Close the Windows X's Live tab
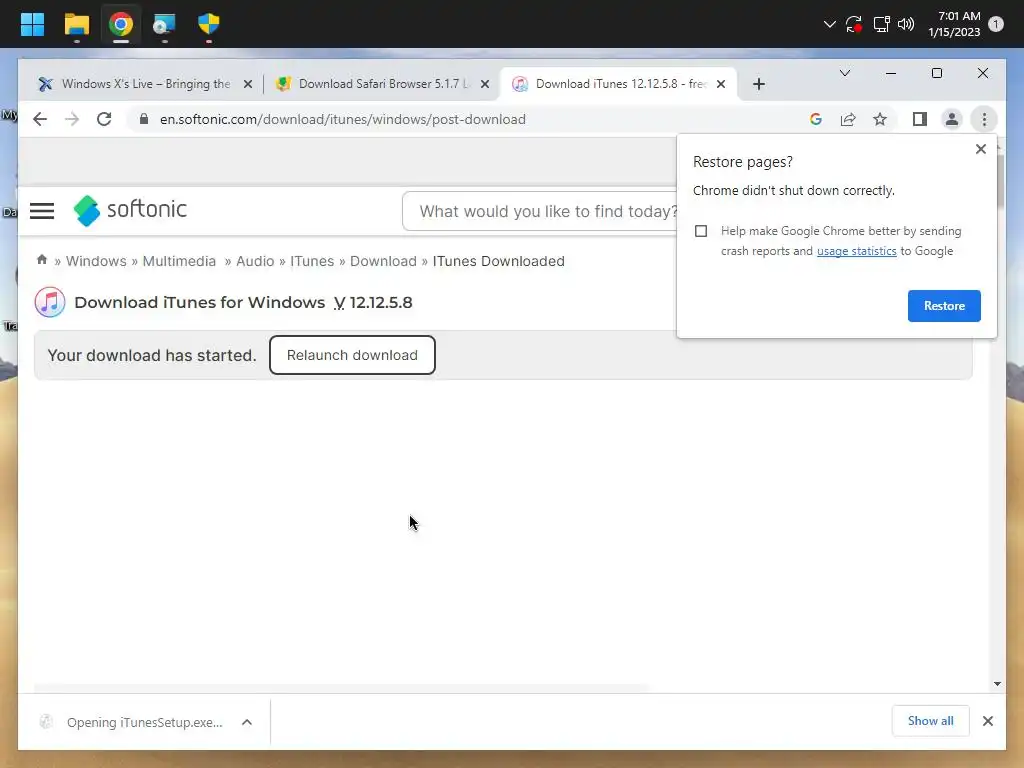Image resolution: width=1024 pixels, height=768 pixels. [248, 84]
